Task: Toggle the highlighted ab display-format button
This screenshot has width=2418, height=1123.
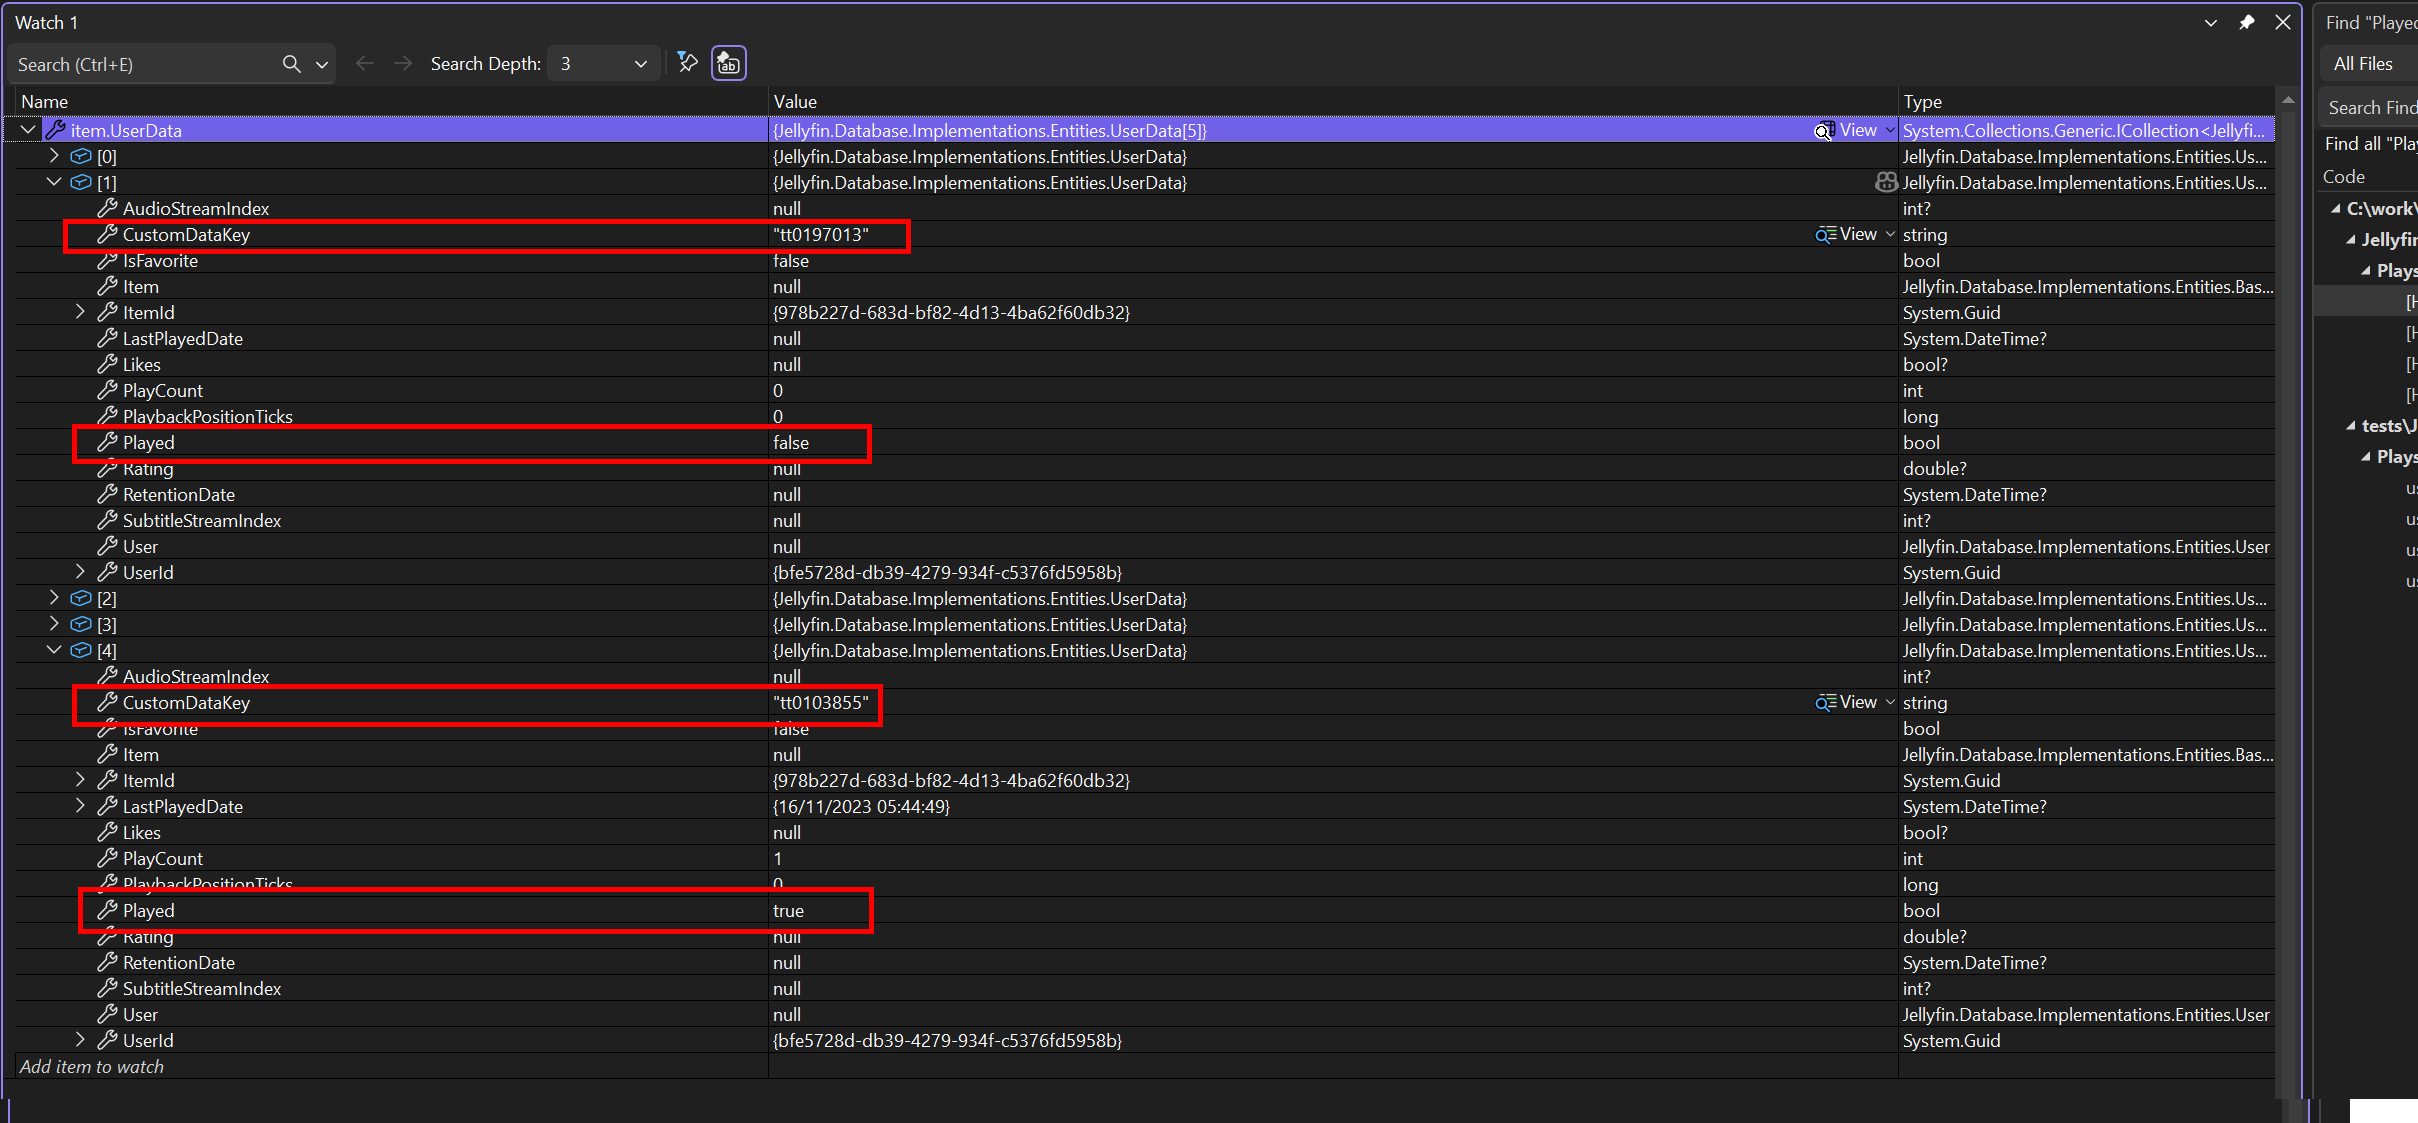Action: click(x=729, y=63)
